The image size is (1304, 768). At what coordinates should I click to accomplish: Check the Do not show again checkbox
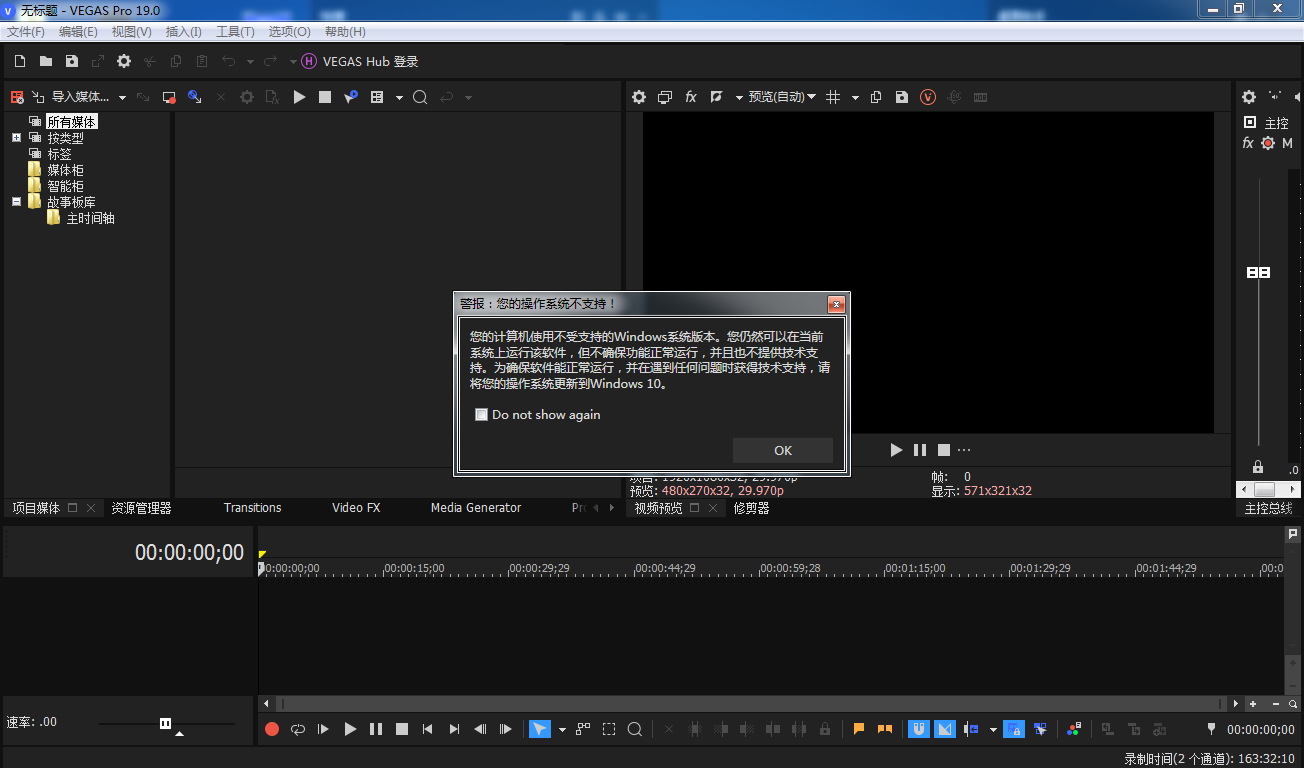pos(481,414)
